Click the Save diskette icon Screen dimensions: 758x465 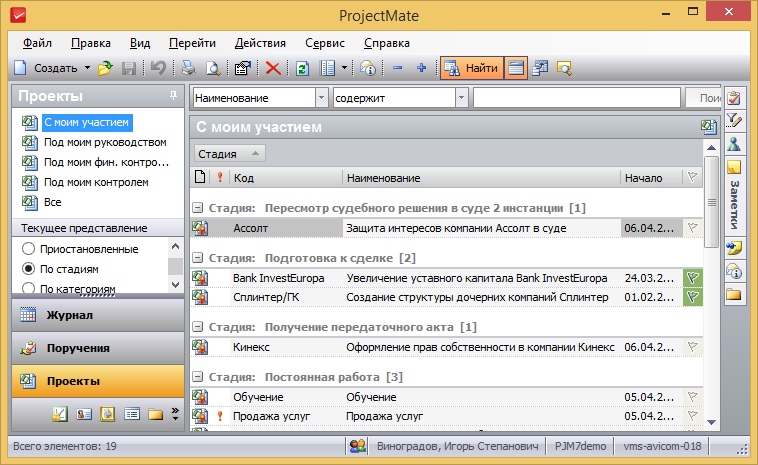(x=129, y=68)
